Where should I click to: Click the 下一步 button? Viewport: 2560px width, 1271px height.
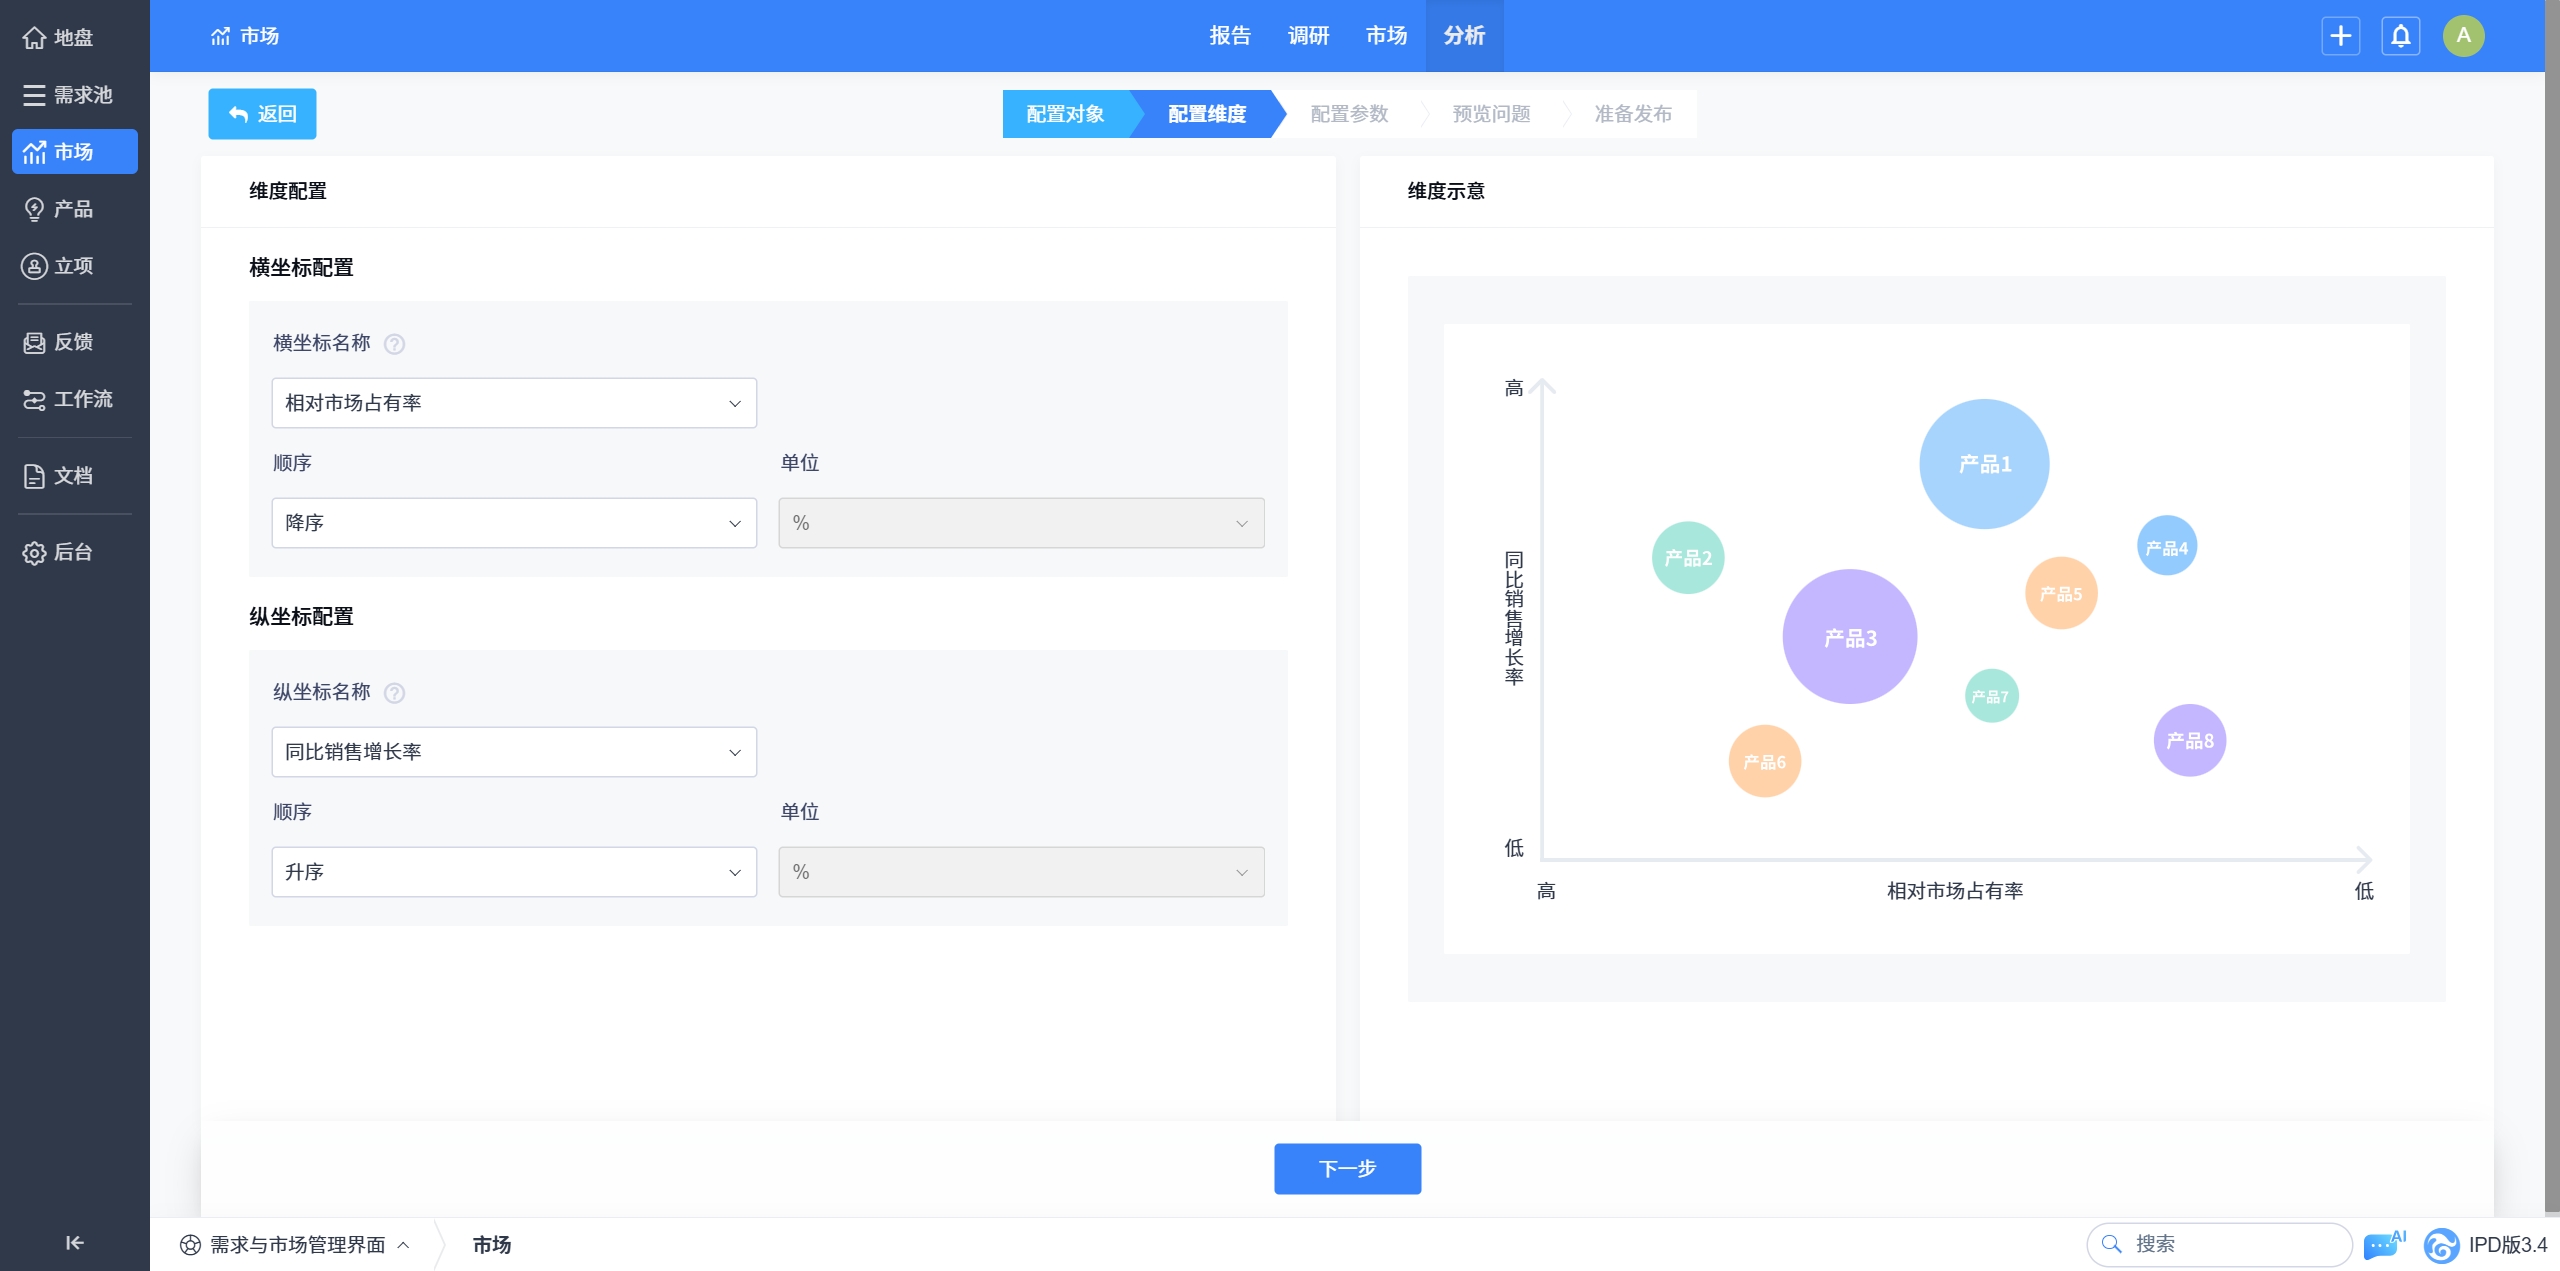1347,1168
